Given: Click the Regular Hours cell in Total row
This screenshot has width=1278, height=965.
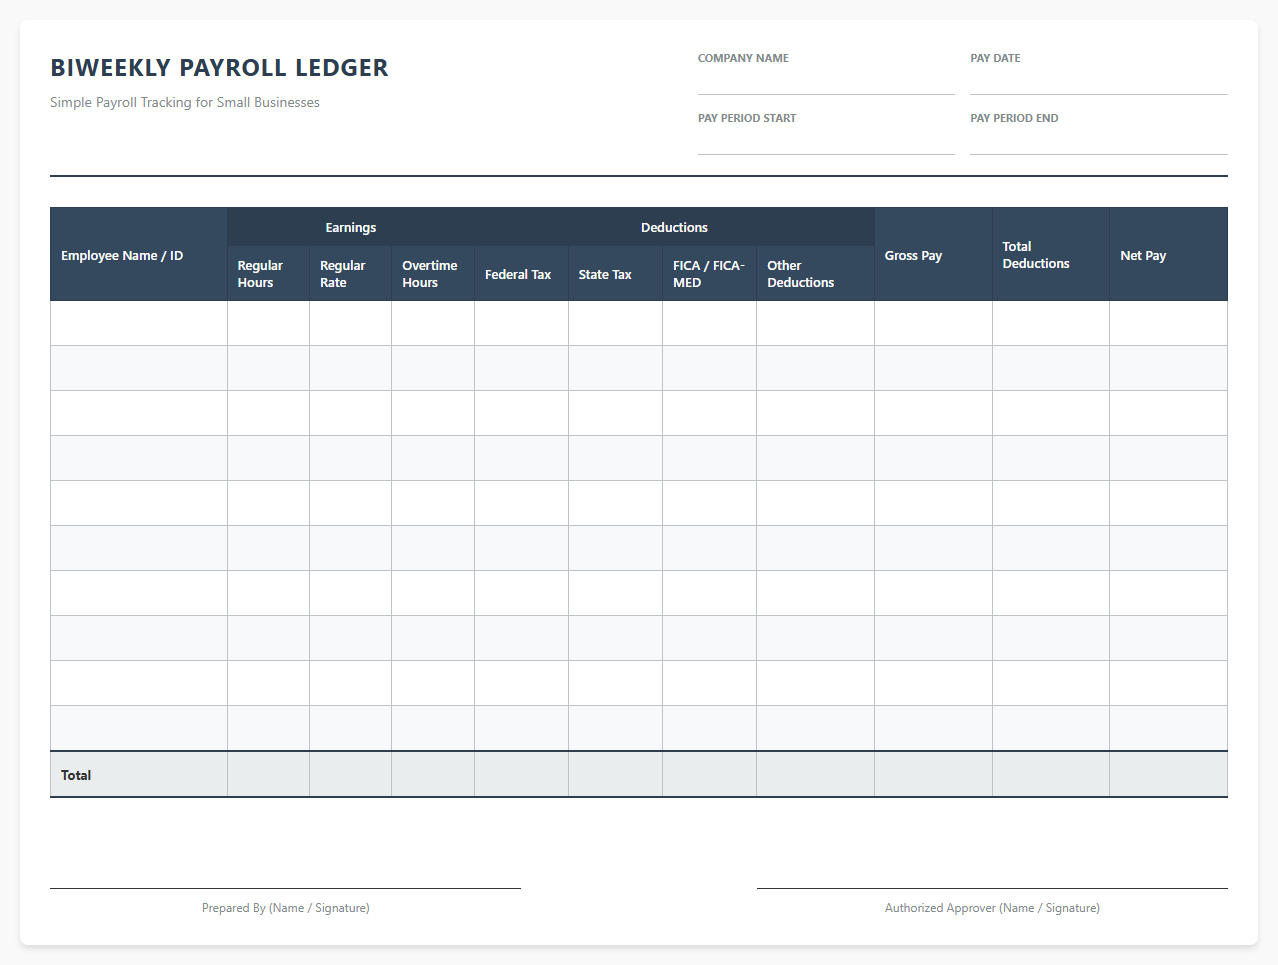Looking at the screenshot, I should [268, 775].
